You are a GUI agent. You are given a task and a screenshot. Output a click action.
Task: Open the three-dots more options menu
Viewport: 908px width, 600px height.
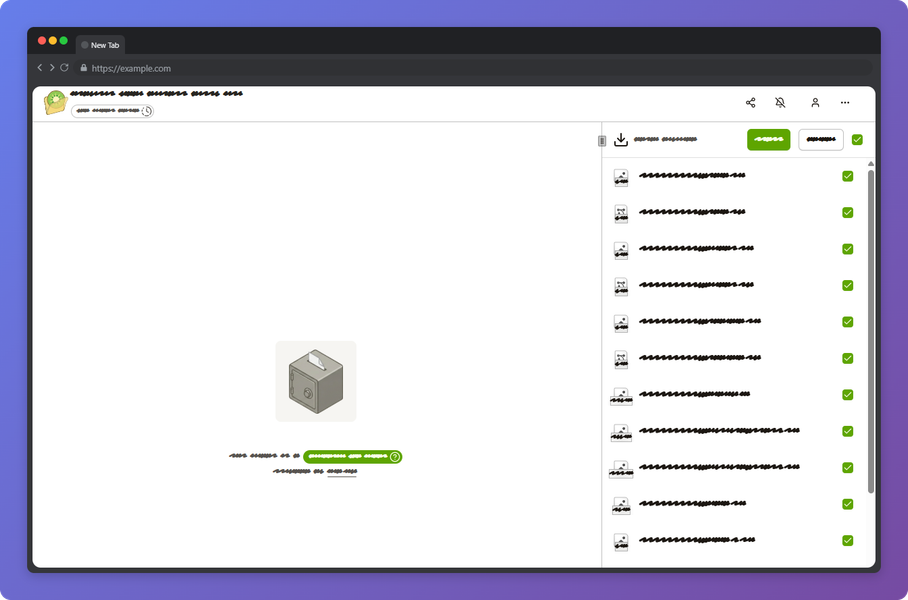845,103
